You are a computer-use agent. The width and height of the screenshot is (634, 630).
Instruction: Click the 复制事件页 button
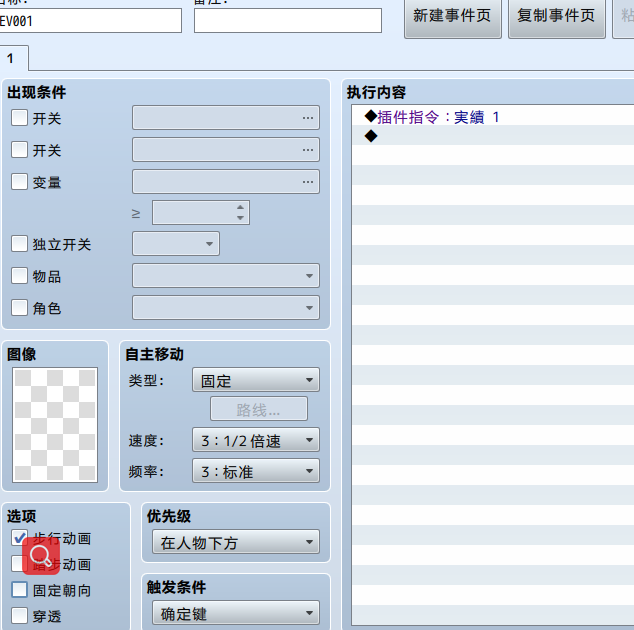(x=556, y=17)
